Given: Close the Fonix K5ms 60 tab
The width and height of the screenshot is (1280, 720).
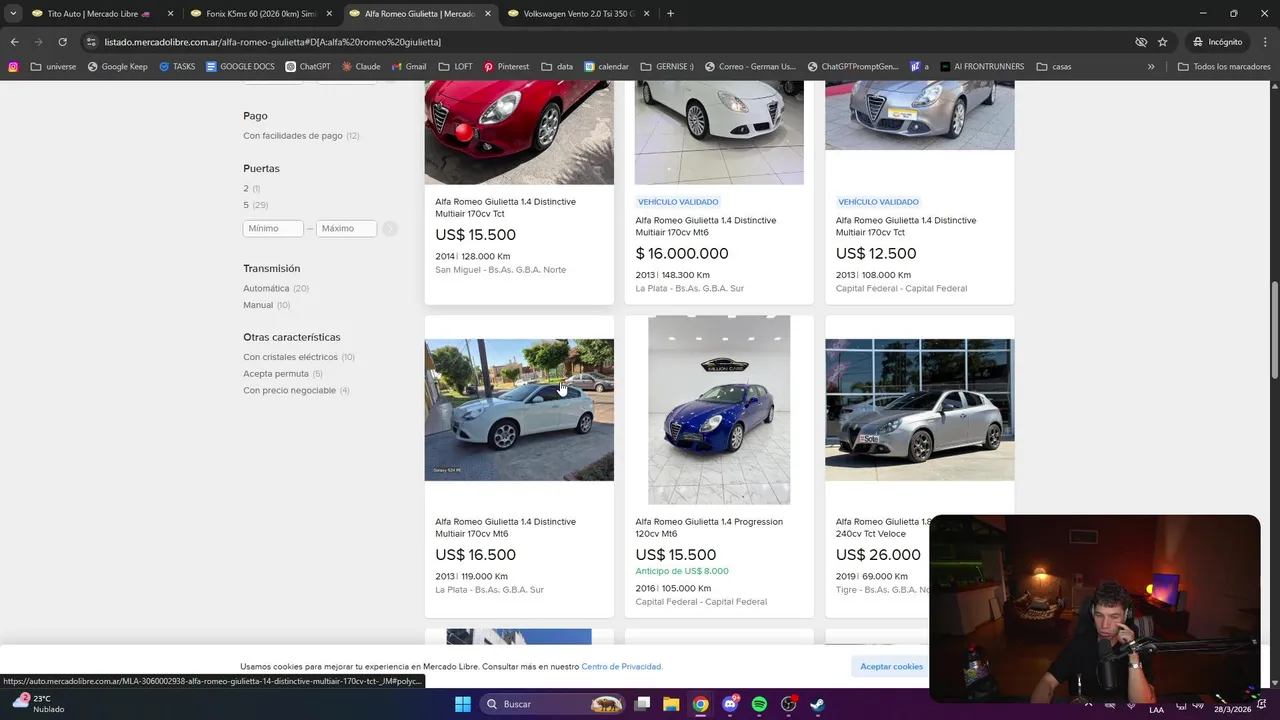Looking at the screenshot, I should [329, 14].
